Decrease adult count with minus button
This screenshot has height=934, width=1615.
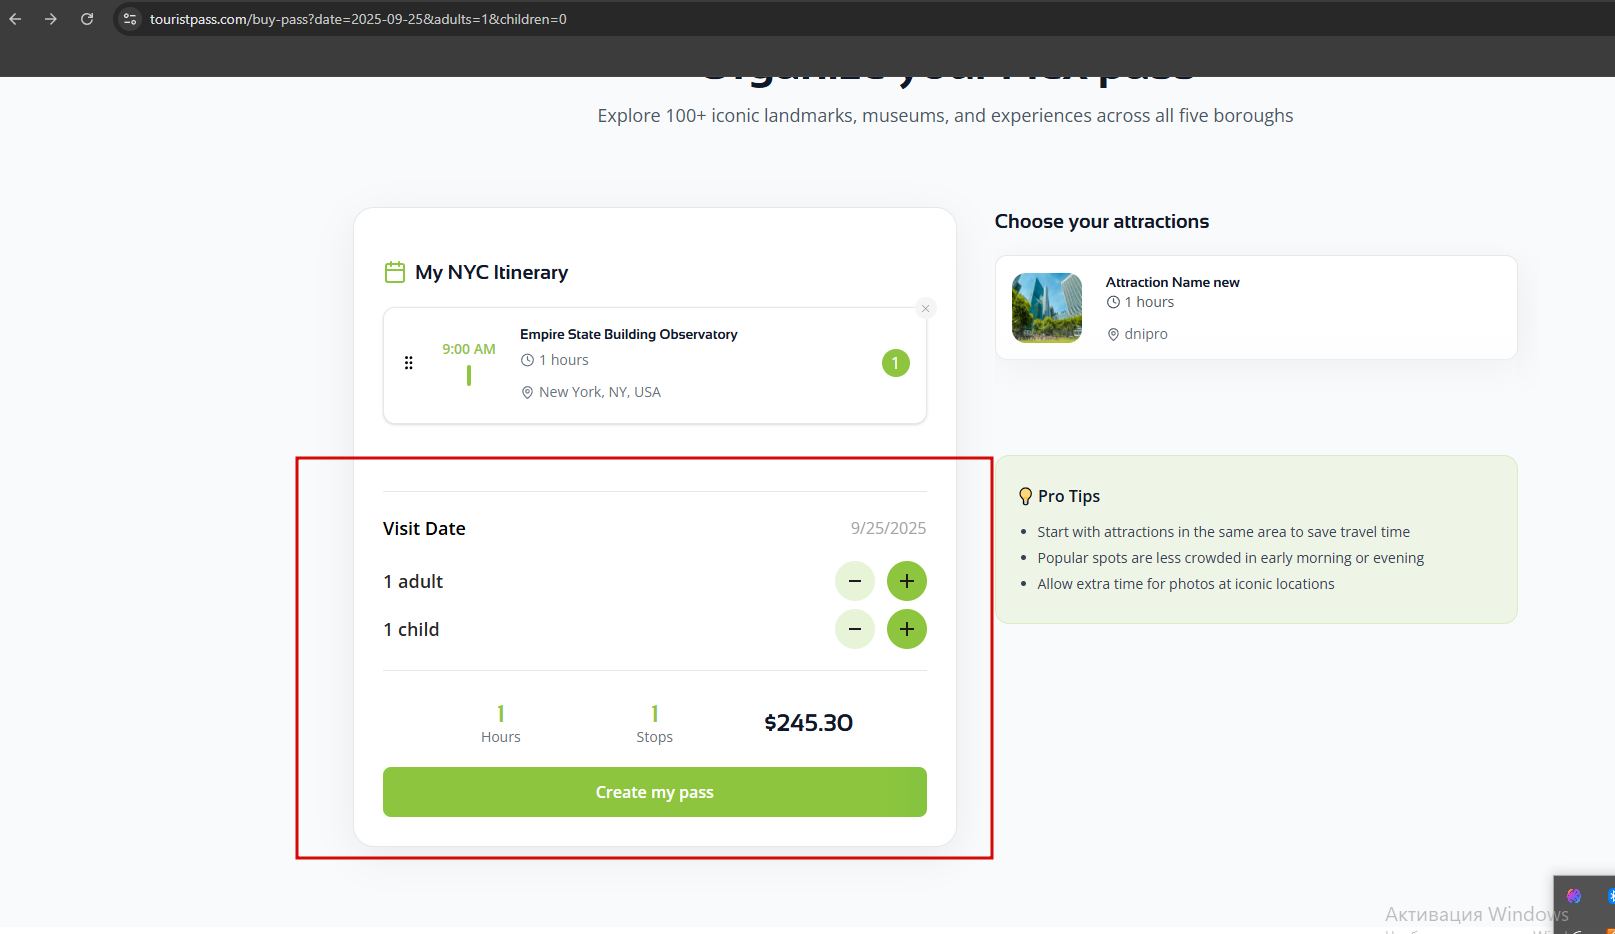pyautogui.click(x=855, y=581)
